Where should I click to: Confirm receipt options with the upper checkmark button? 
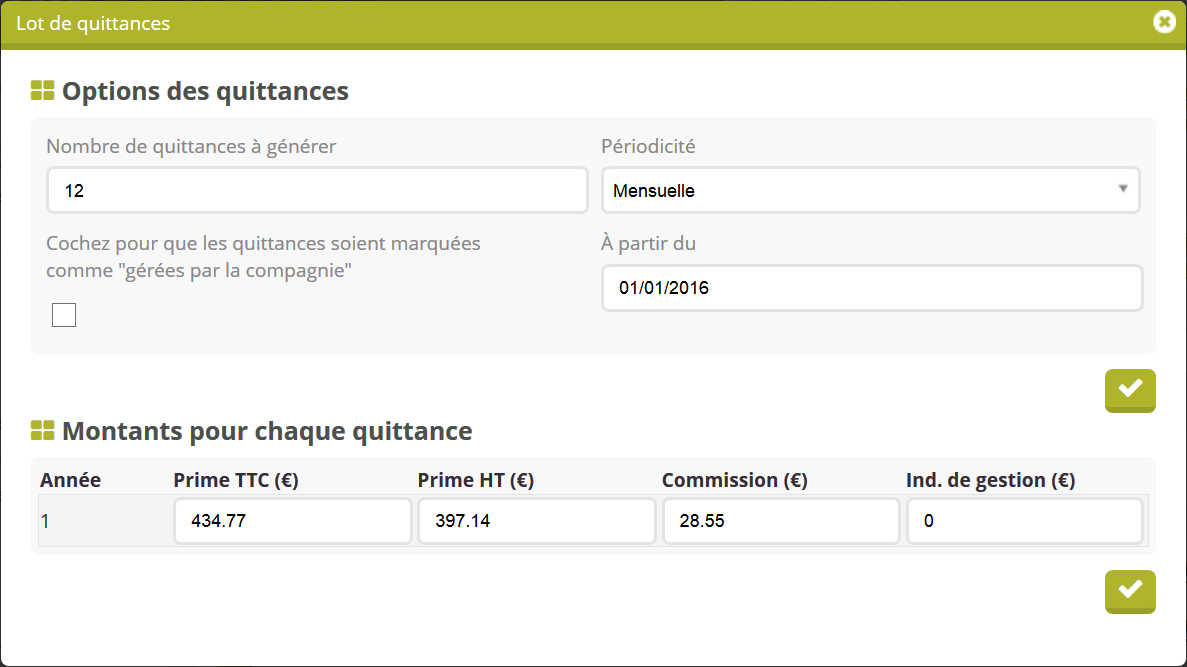tap(1130, 389)
